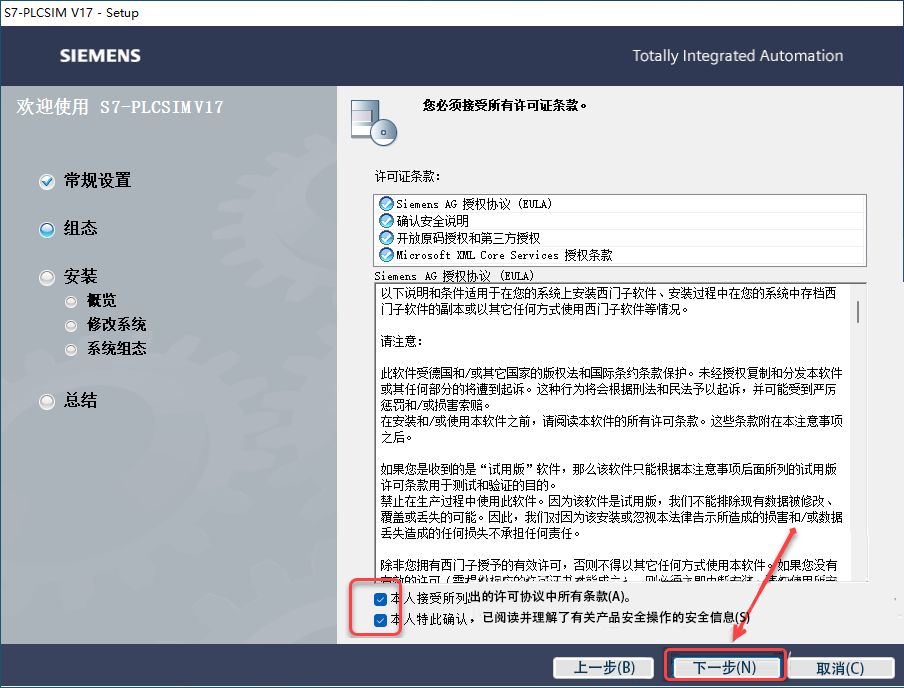The image size is (904, 688).
Task: Click the Siemens AG 授权协议 (EULA) entry icon
Action: pyautogui.click(x=387, y=203)
